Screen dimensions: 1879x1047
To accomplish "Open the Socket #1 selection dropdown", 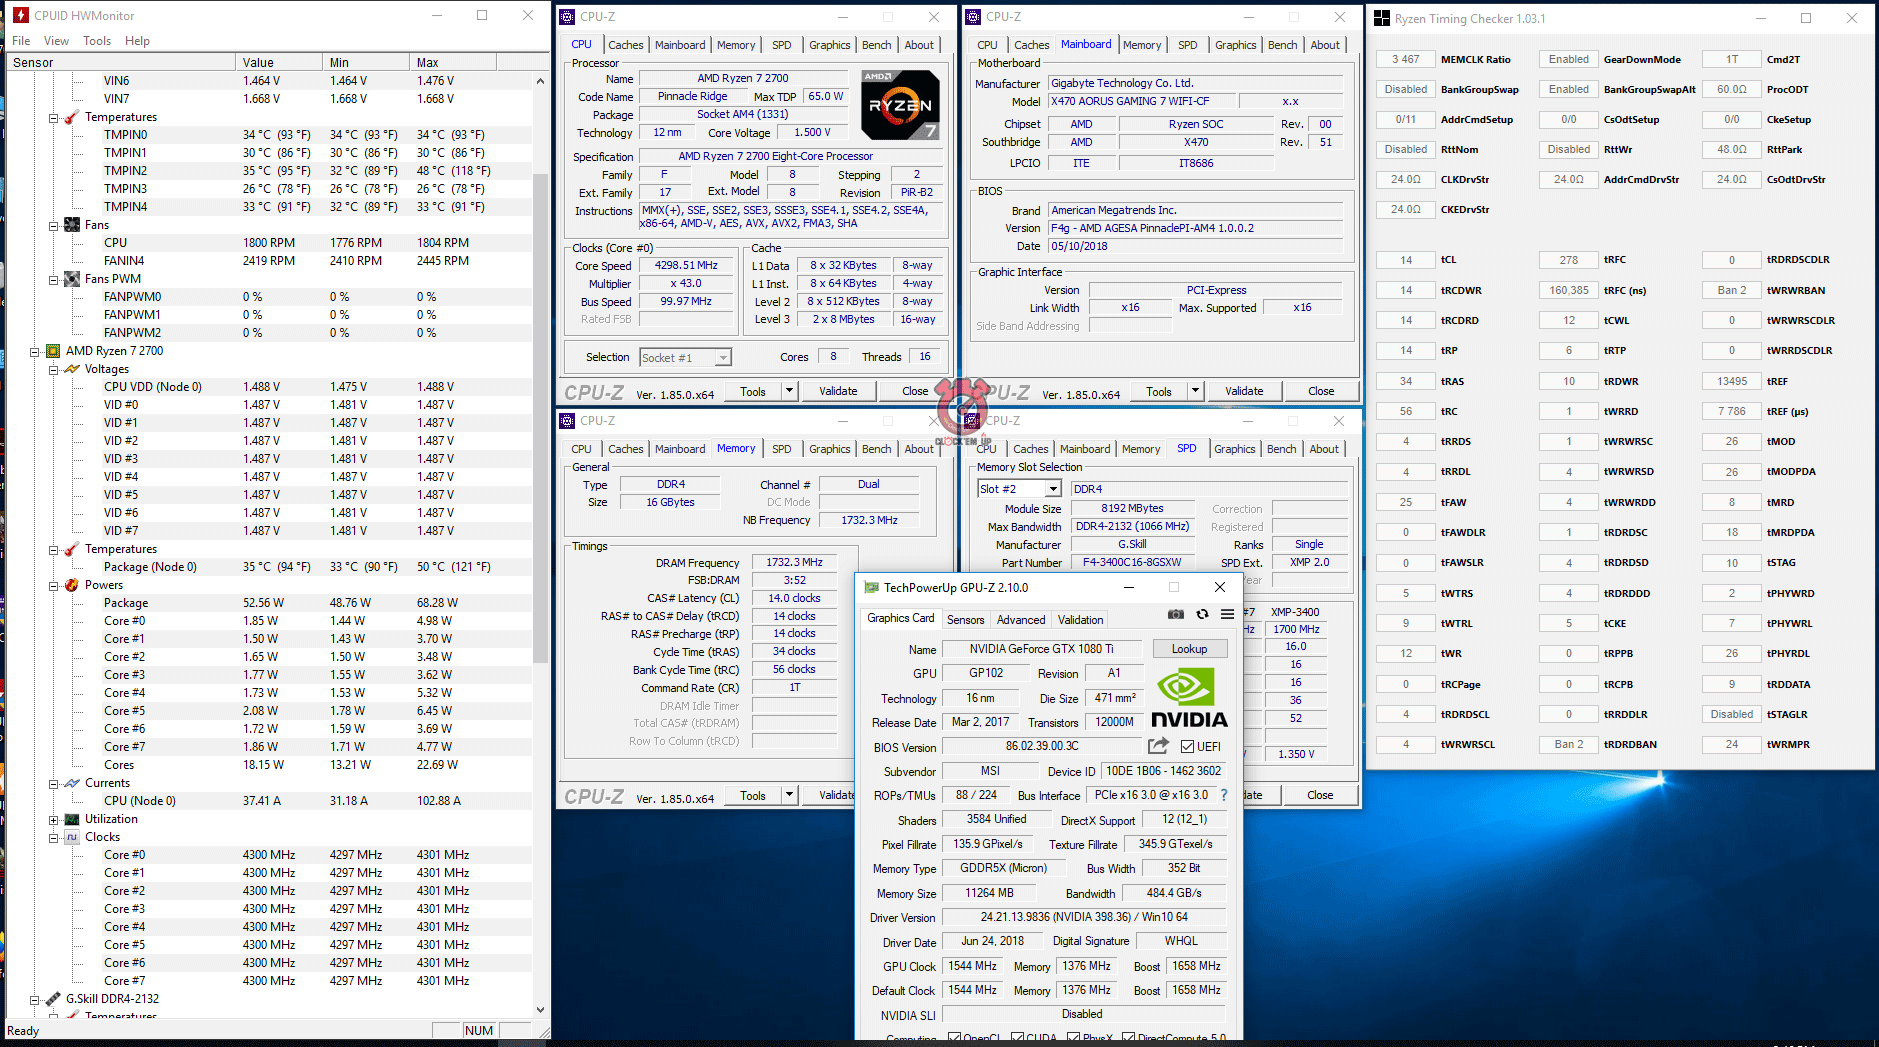I will click(x=723, y=357).
